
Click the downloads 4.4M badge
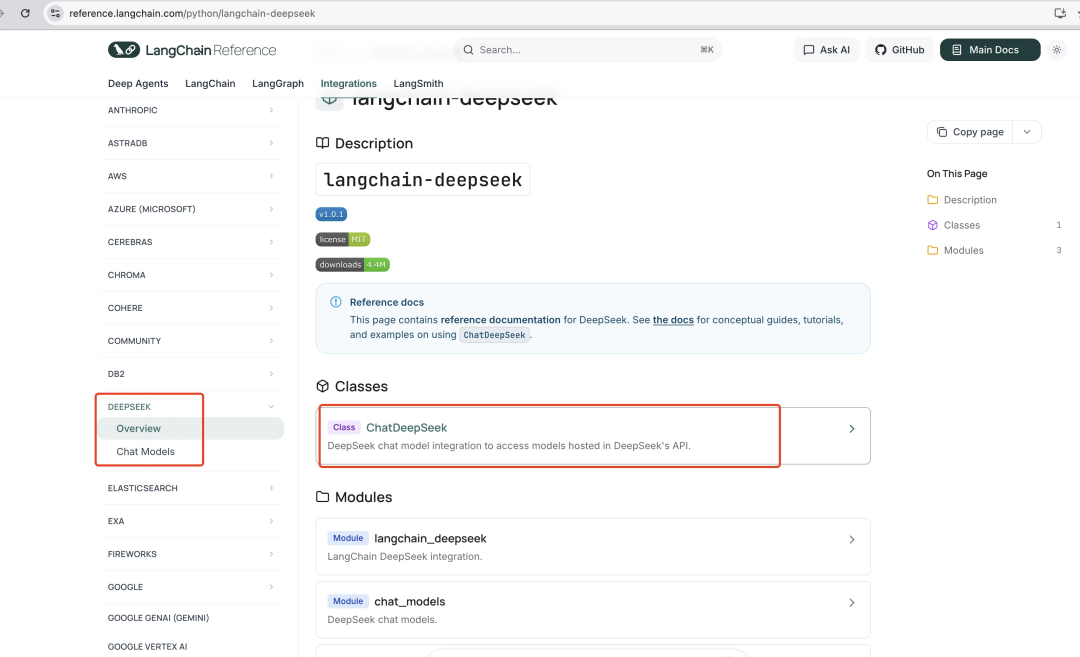(352, 265)
